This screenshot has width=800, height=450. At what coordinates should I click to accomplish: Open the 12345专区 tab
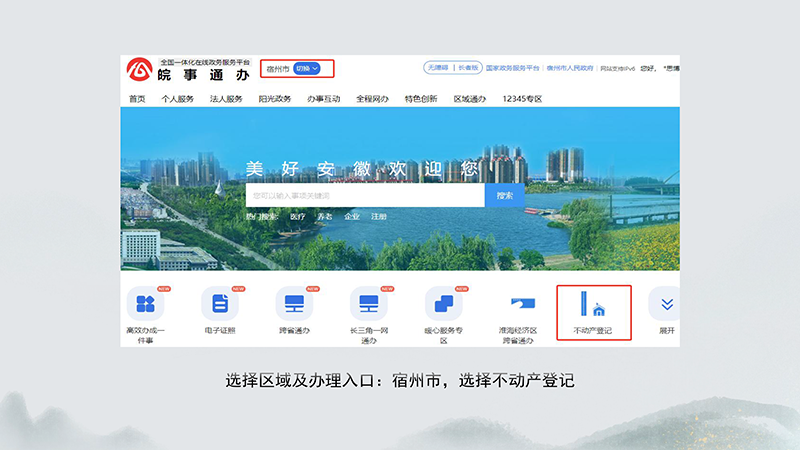pos(522,99)
